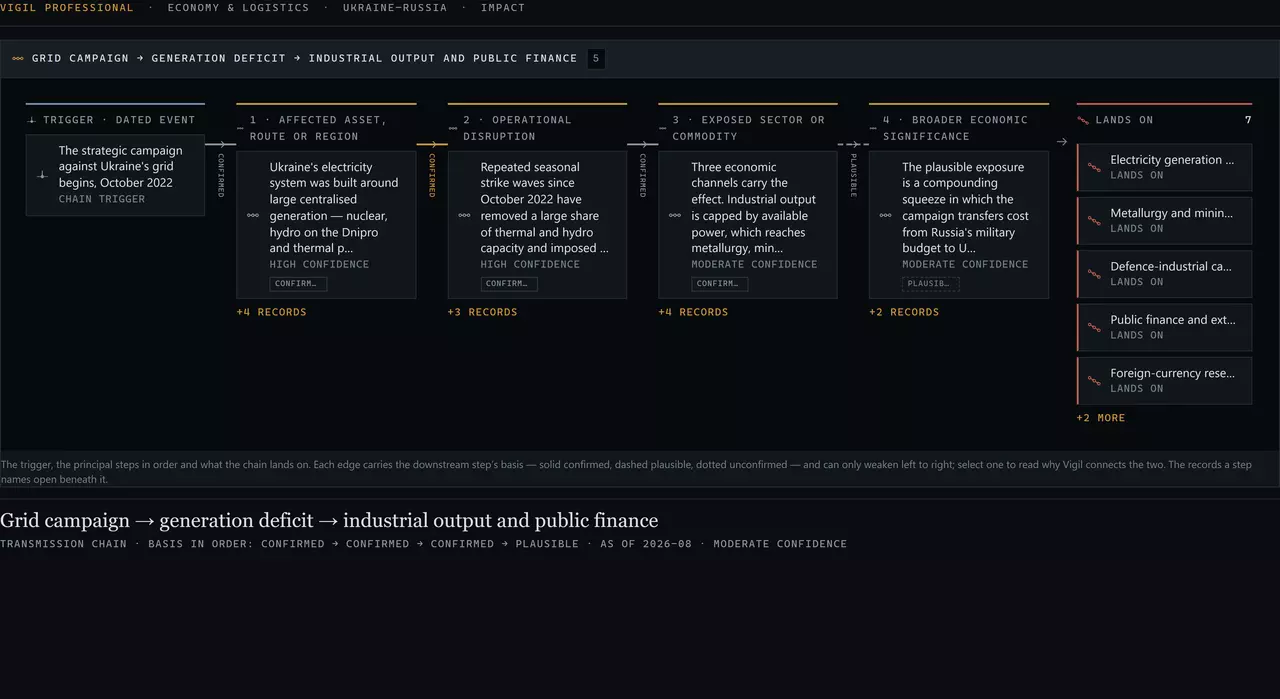This screenshot has width=1280, height=699.
Task: Click the Lands On count 7
Action: tap(1248, 120)
